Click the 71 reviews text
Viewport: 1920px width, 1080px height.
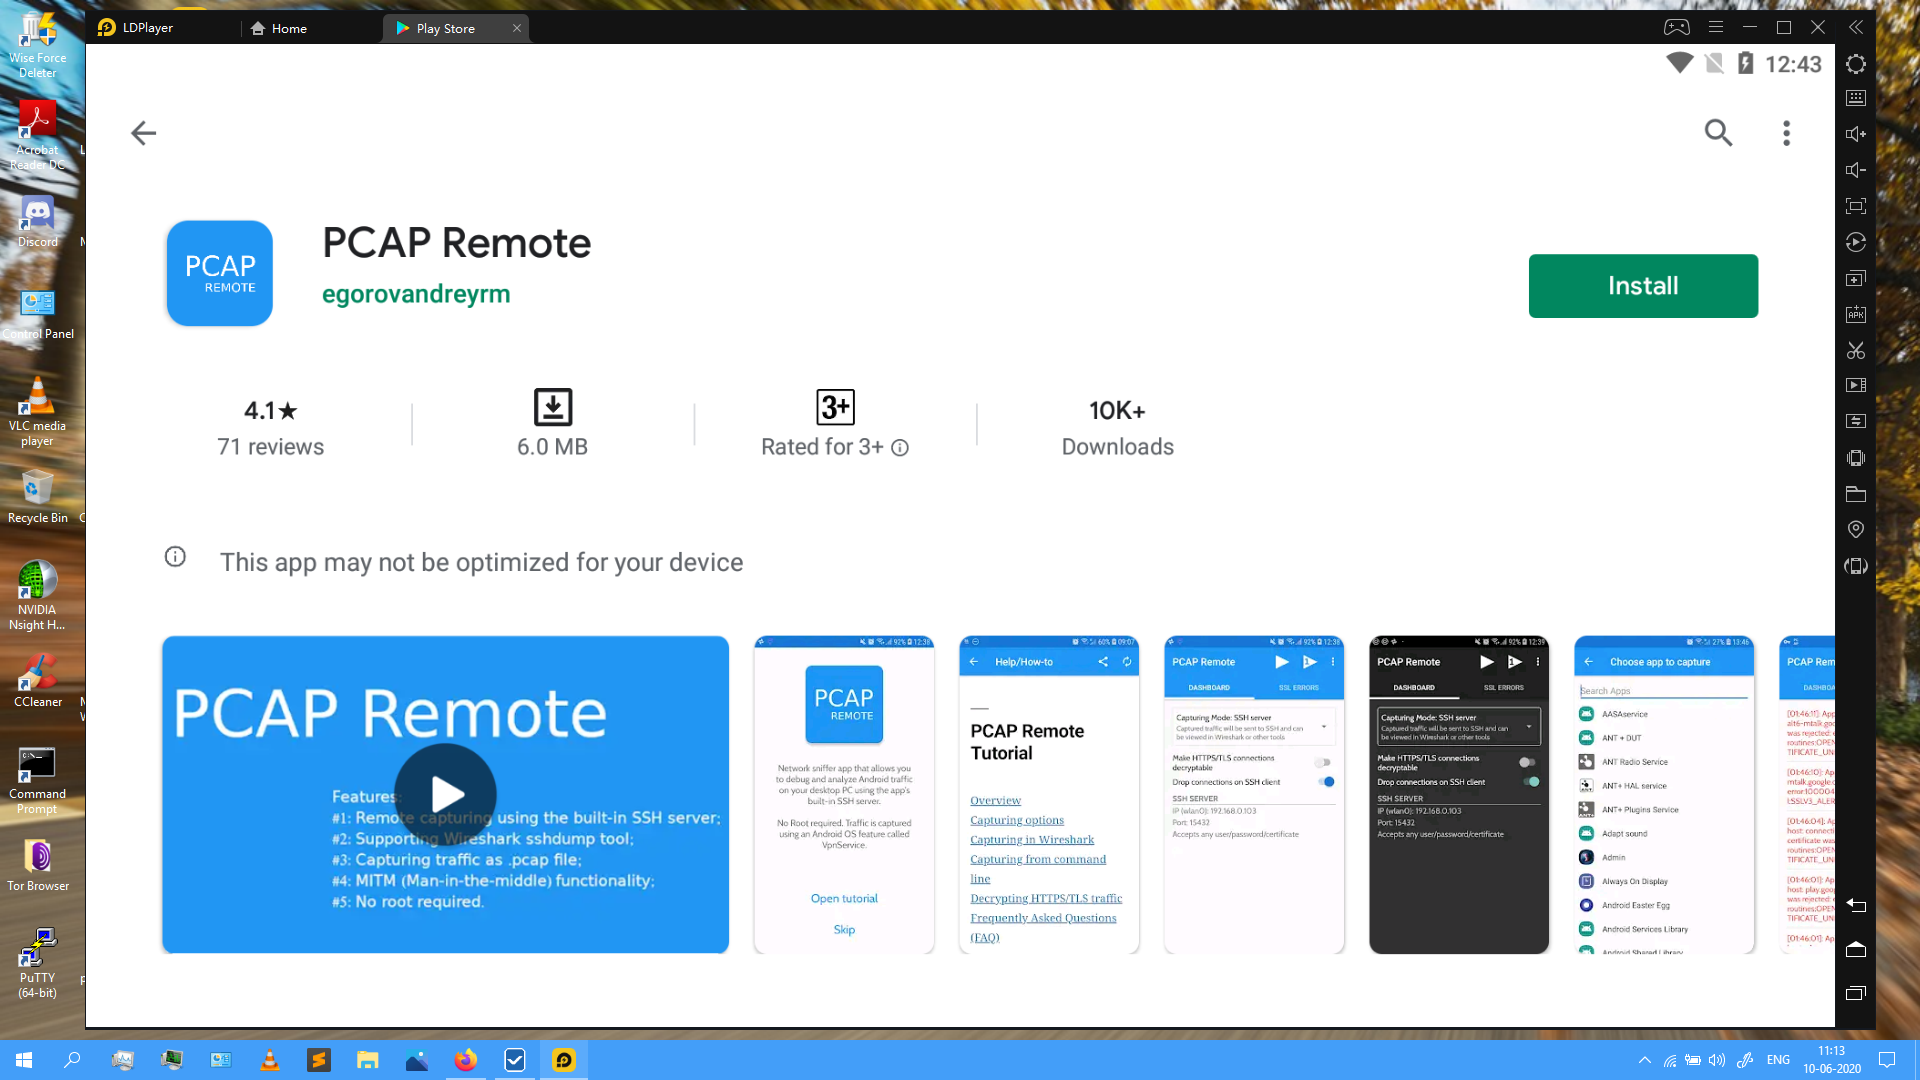[271, 447]
